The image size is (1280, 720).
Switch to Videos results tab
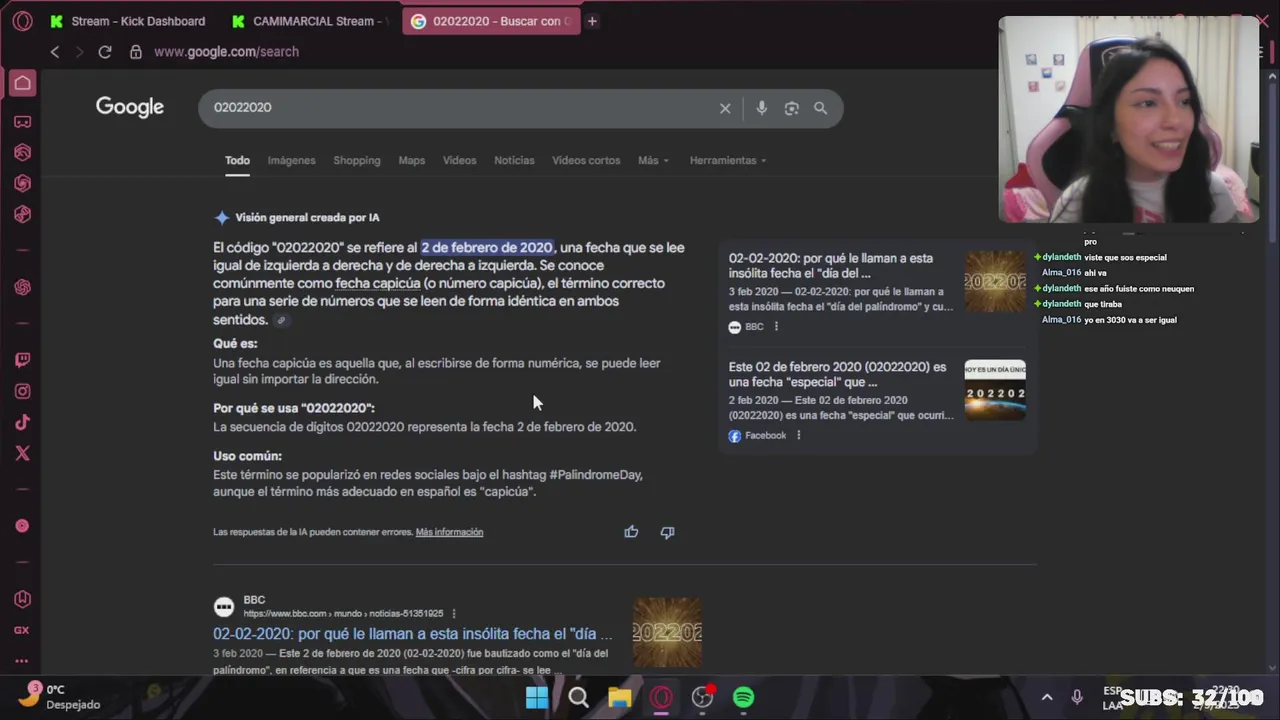pyautogui.click(x=460, y=161)
